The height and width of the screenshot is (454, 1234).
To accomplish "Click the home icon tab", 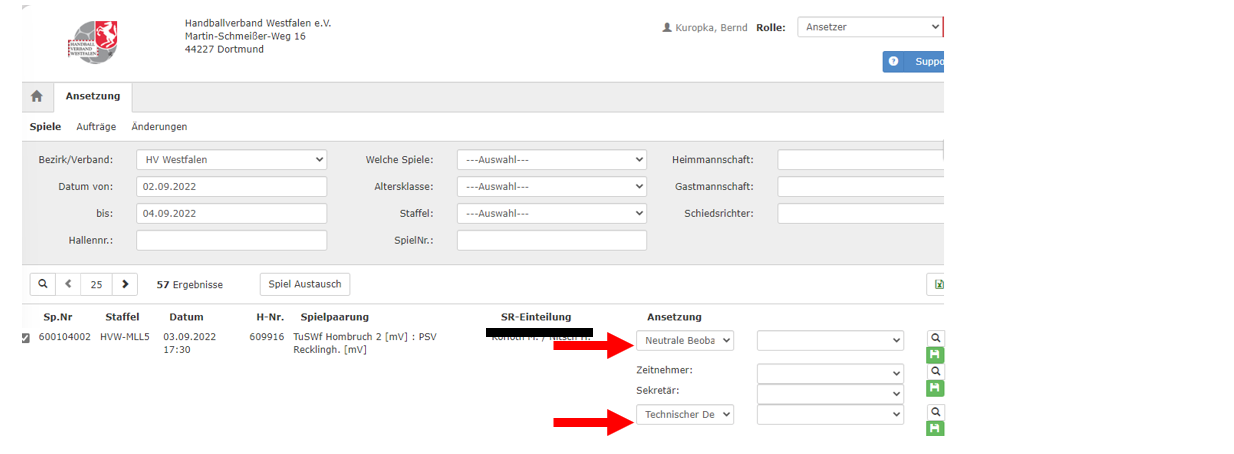I will [37, 96].
